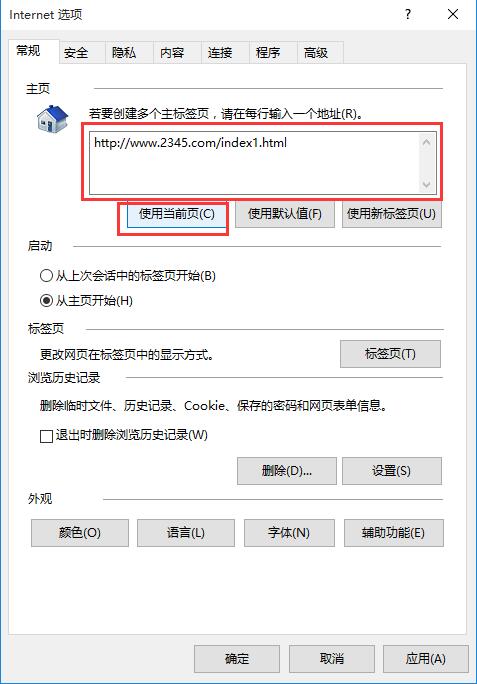The width and height of the screenshot is (477, 684).
Task: Open the 隐私 tab
Action: tap(124, 53)
